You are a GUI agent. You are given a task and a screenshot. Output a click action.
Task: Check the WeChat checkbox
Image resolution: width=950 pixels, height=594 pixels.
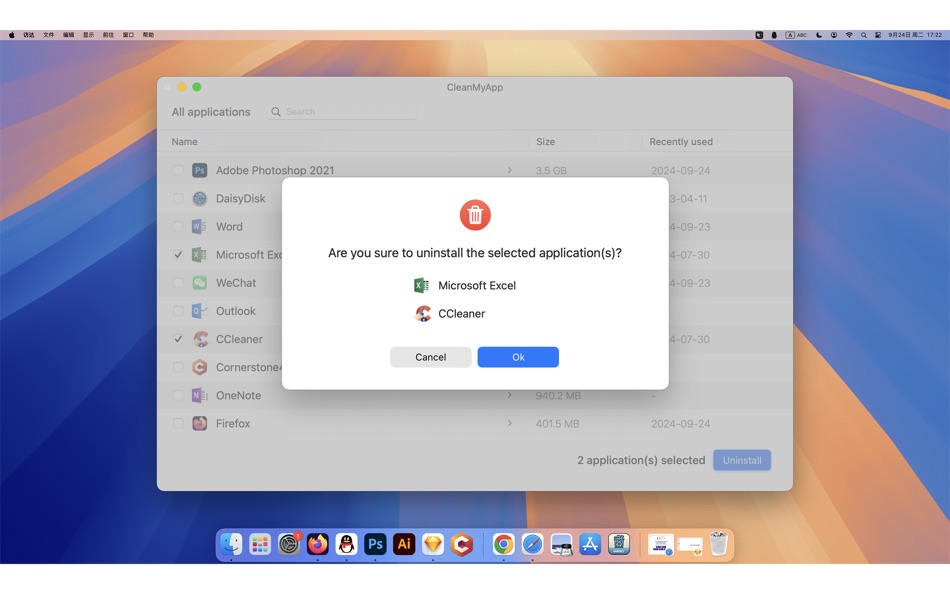(x=178, y=282)
